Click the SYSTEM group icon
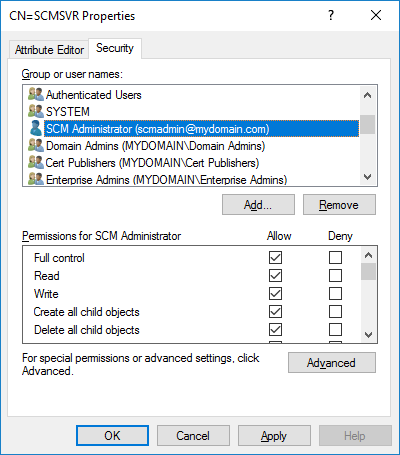 36,111
